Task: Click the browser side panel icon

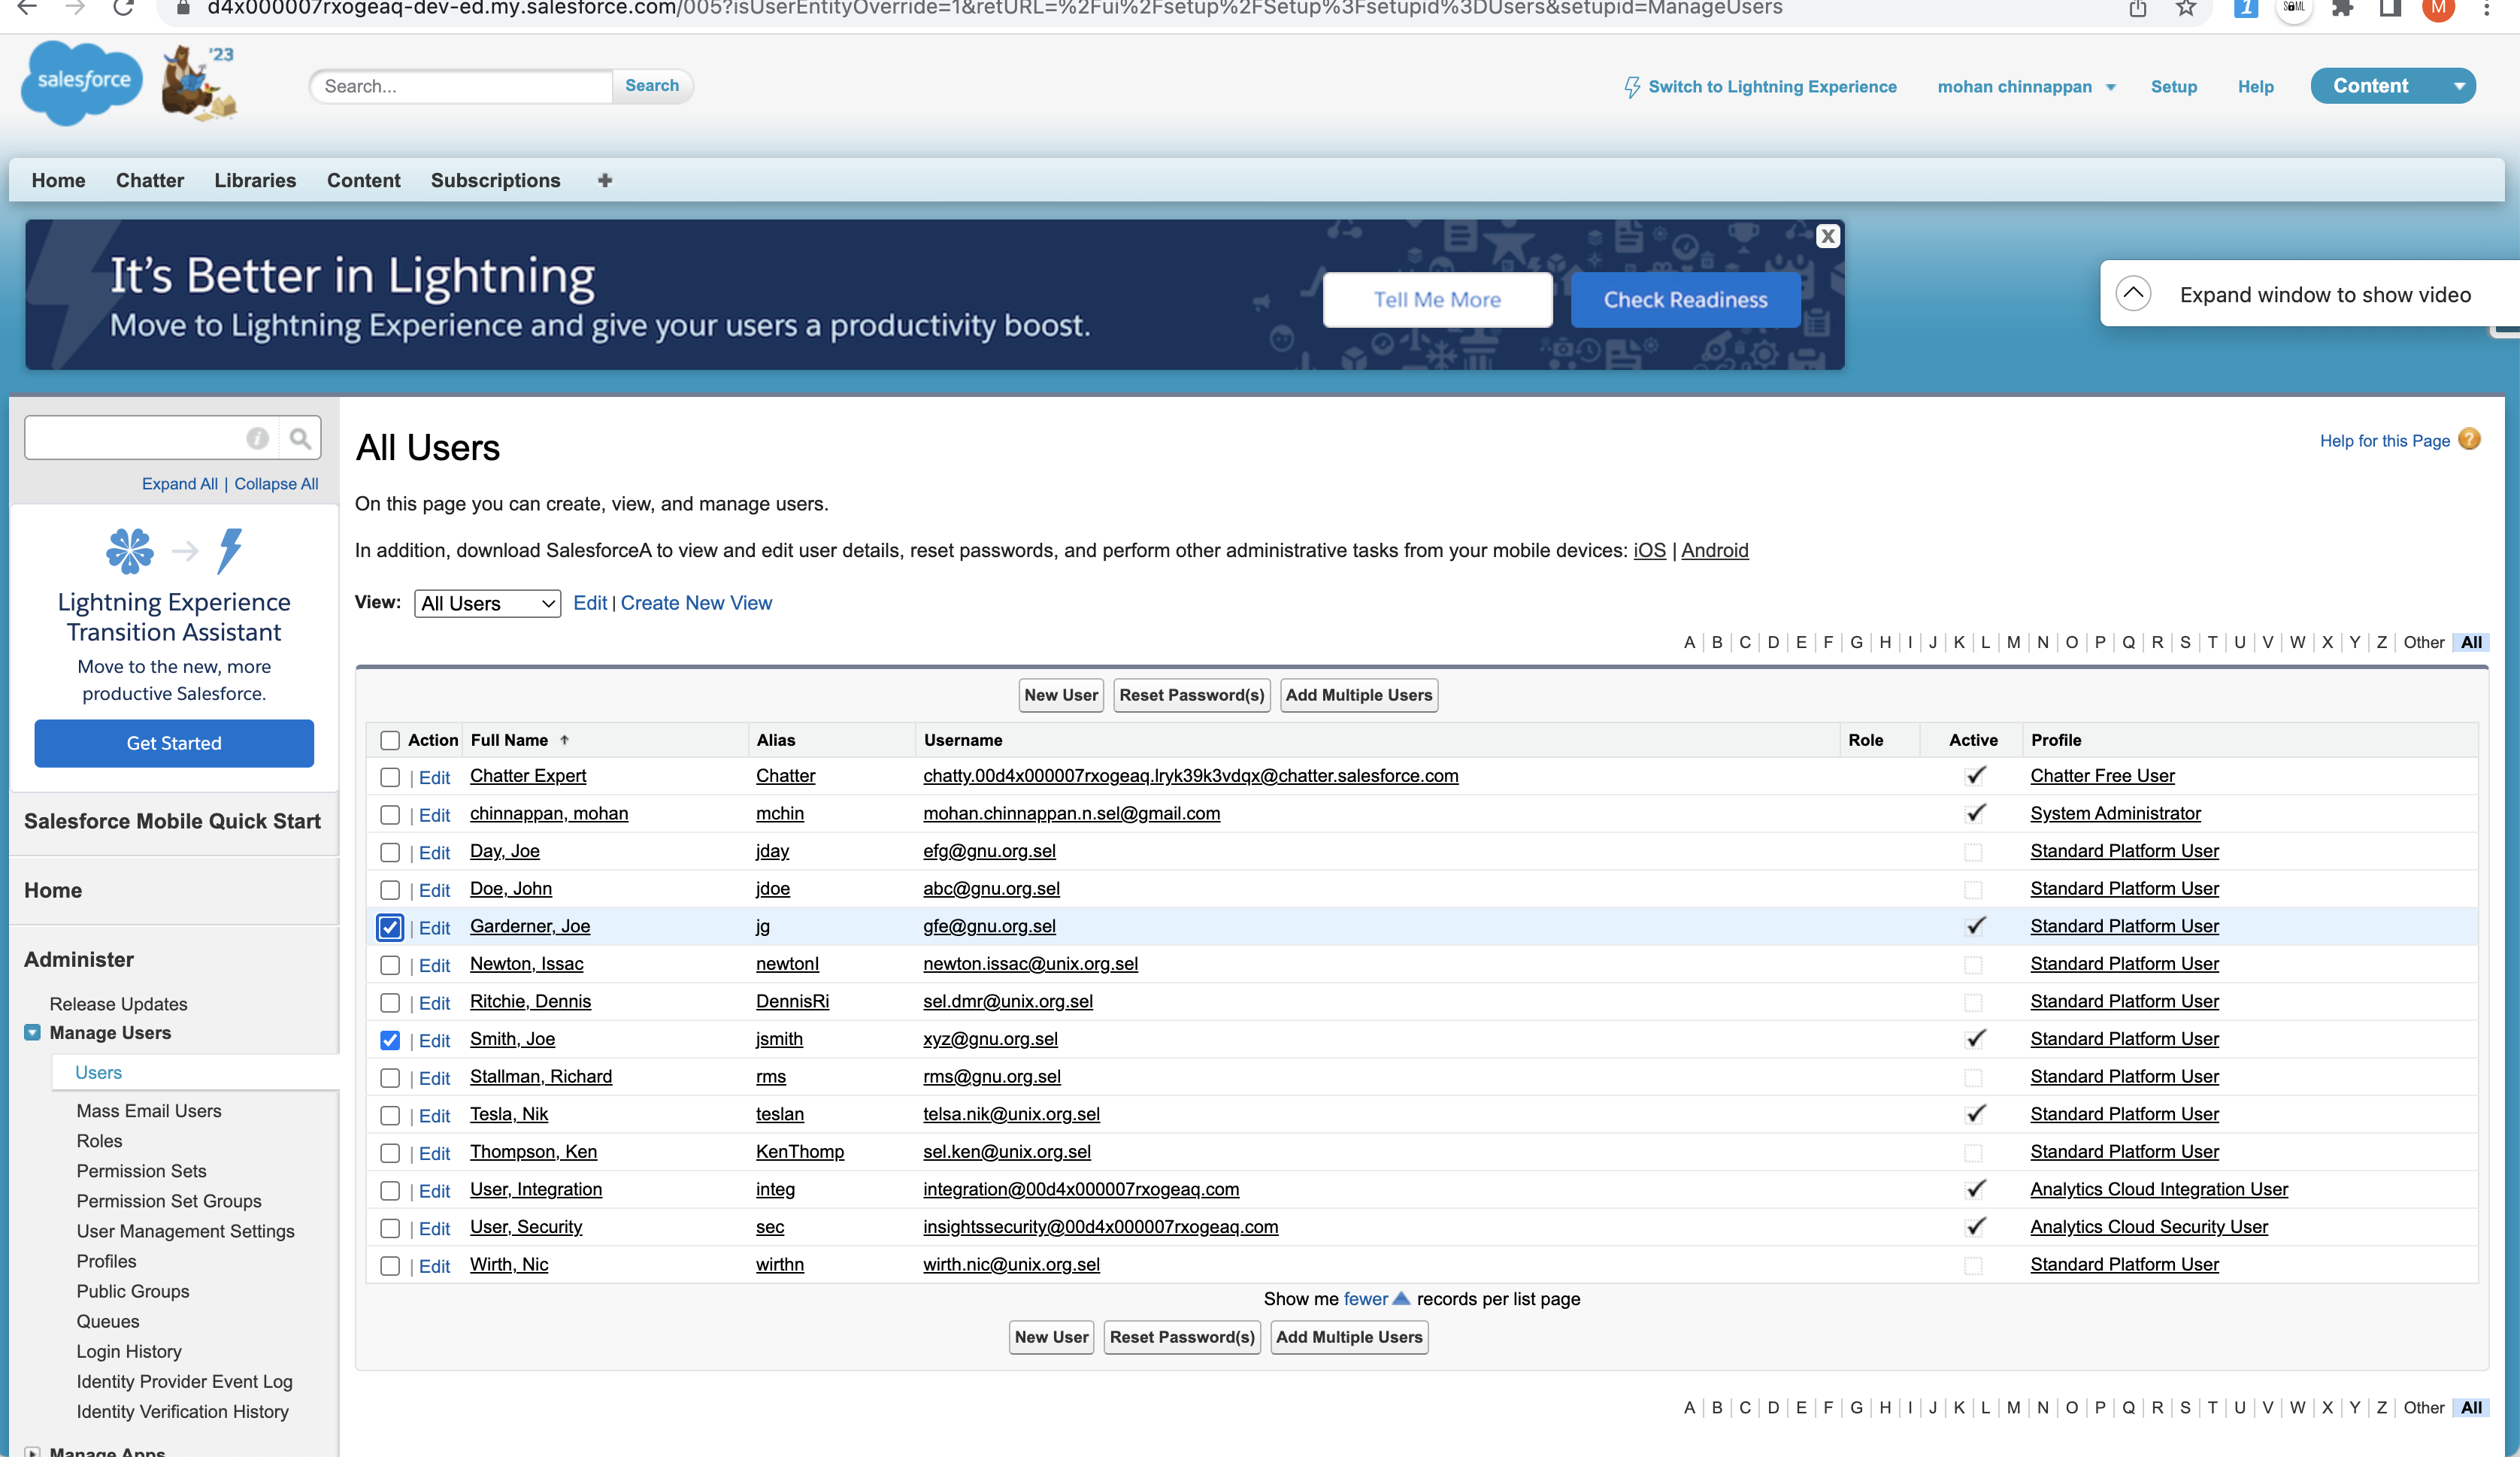Action: (x=2390, y=8)
